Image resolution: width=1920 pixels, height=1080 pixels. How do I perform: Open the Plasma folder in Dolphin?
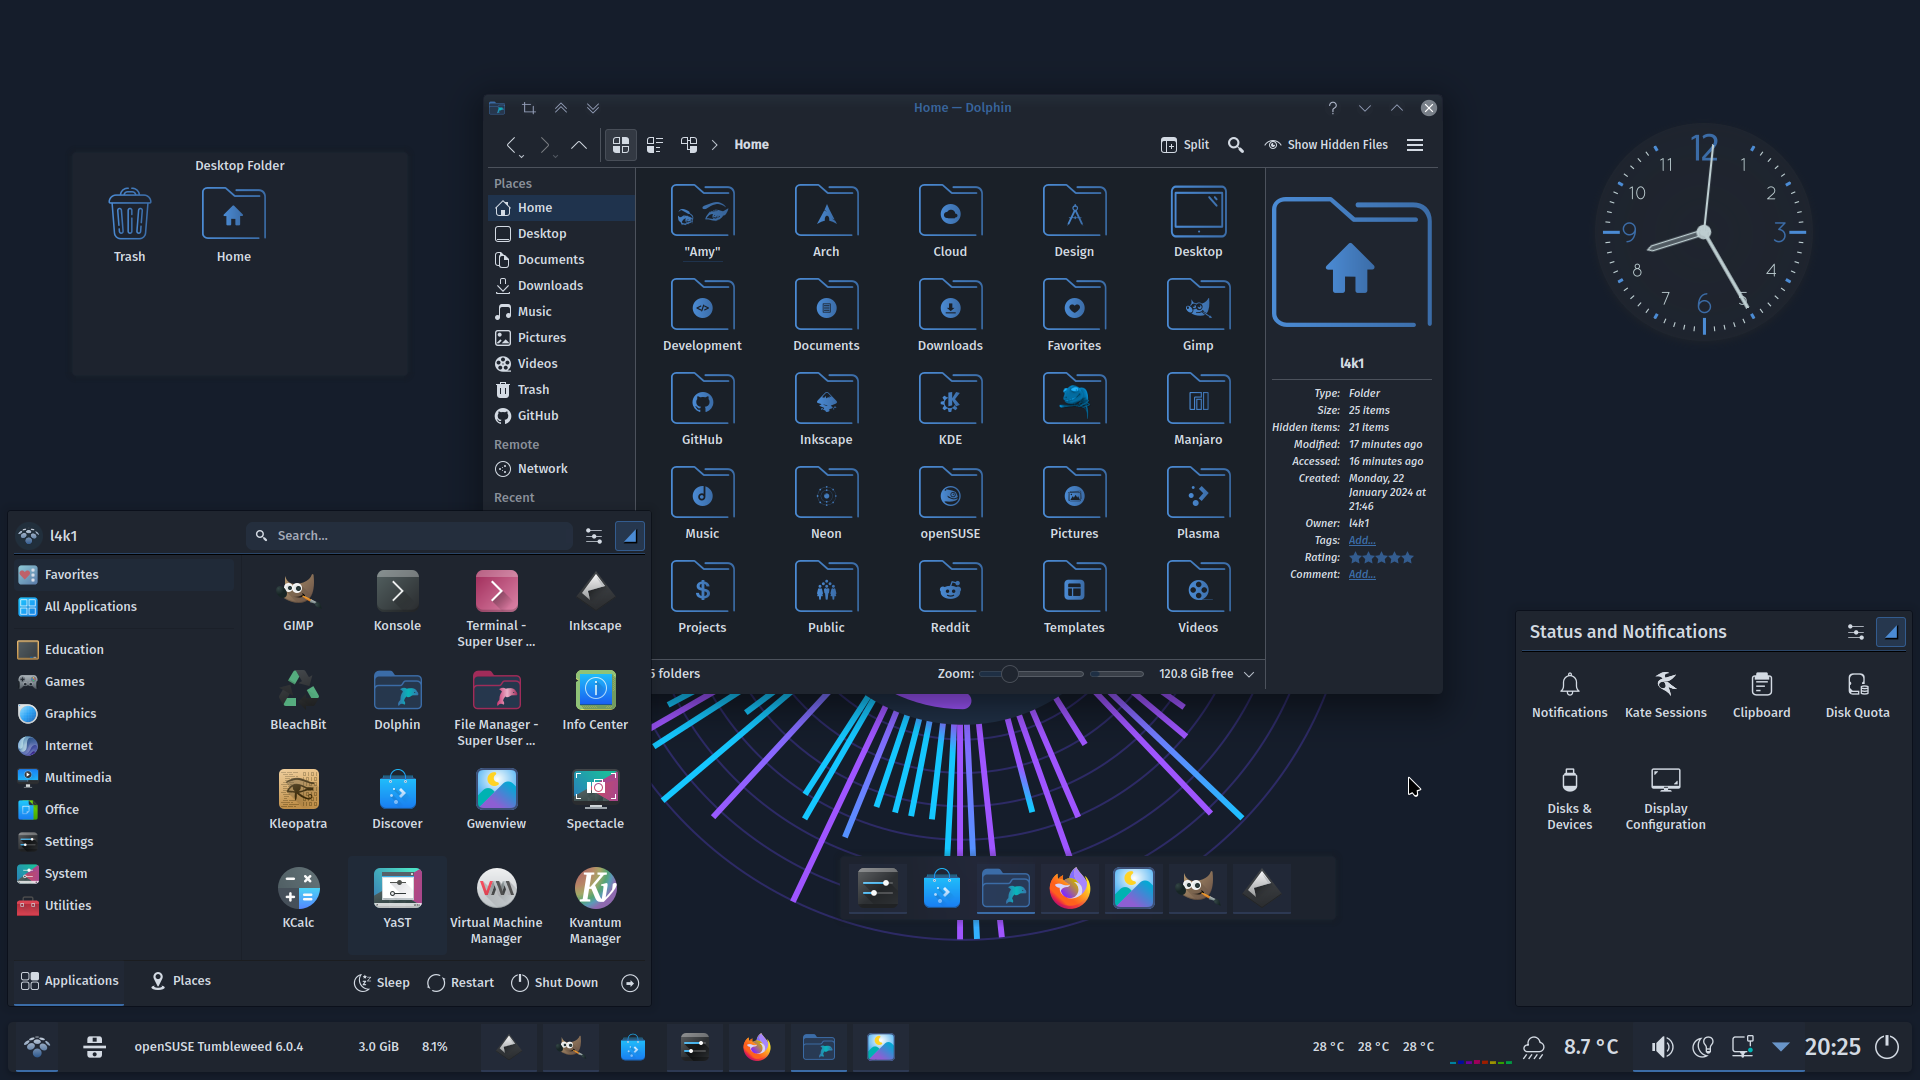coord(1198,503)
